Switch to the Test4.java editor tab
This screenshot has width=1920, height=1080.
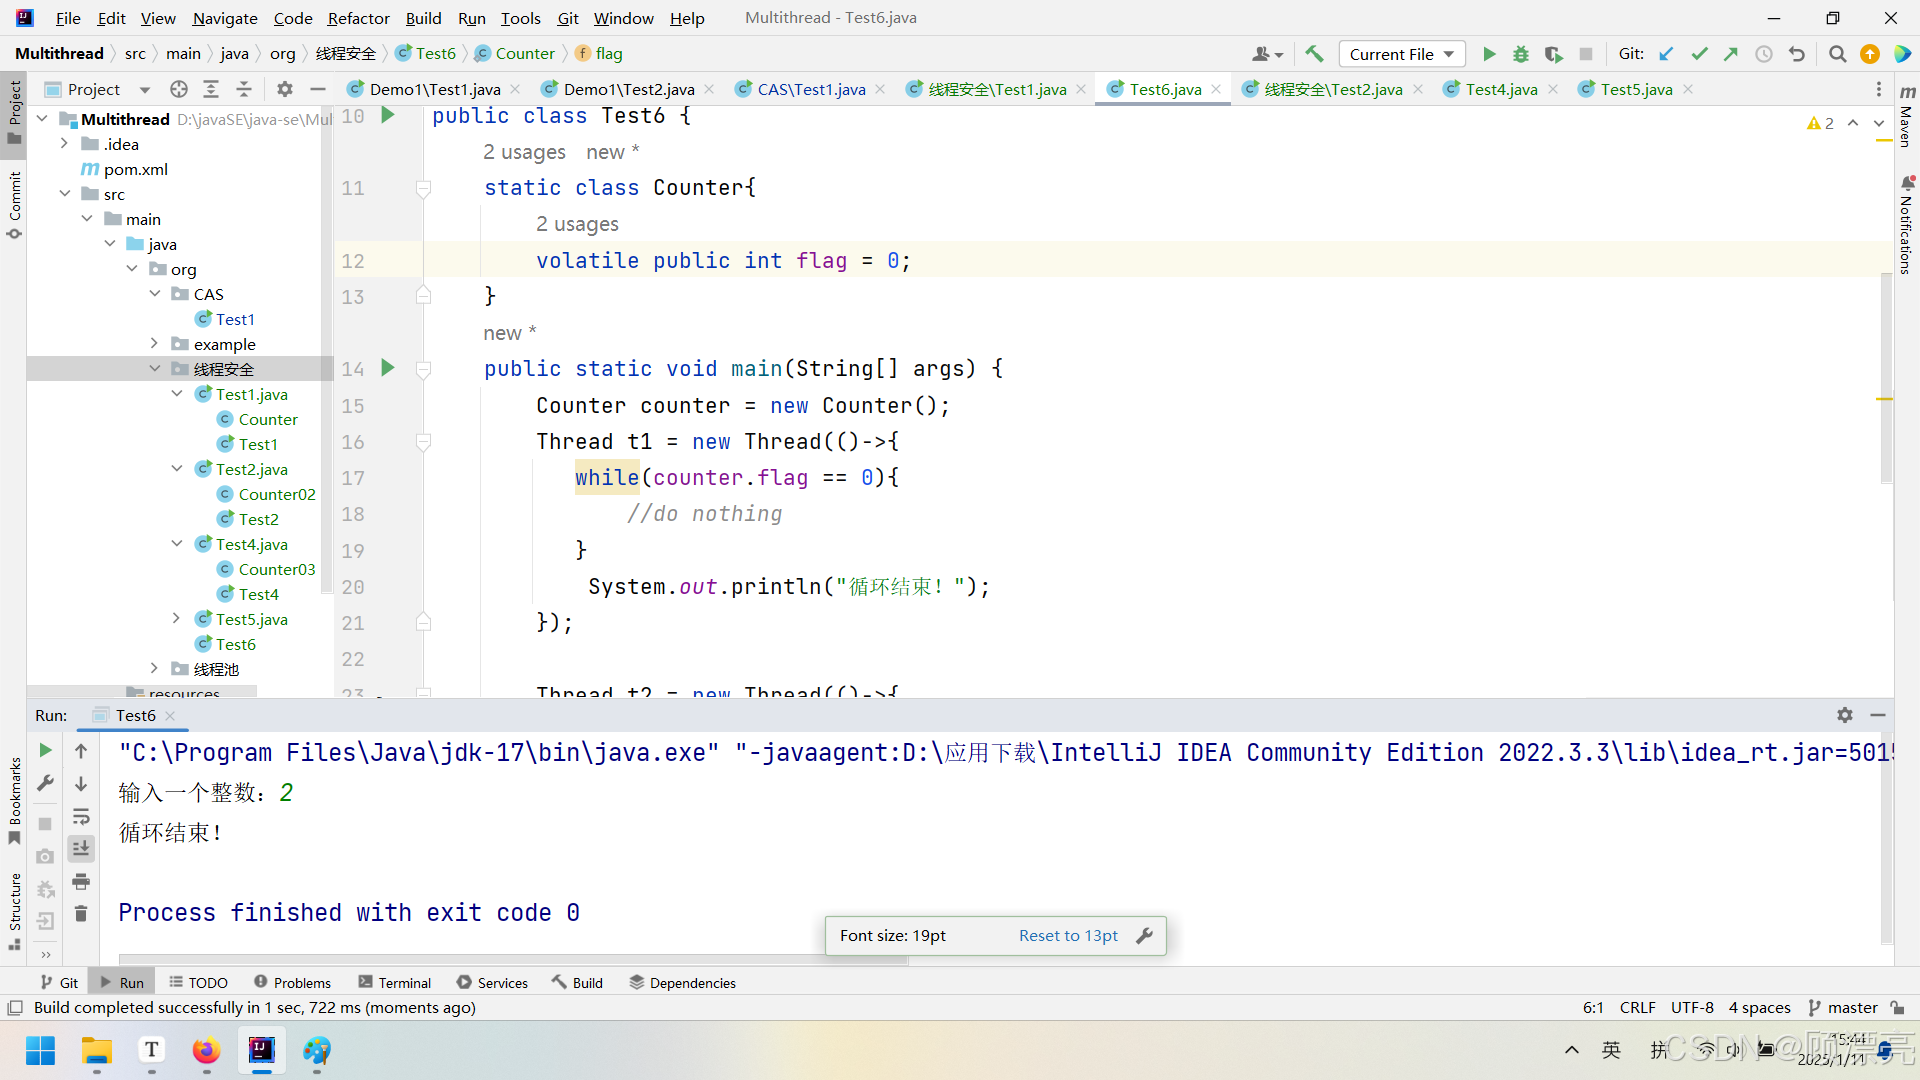pos(1500,89)
